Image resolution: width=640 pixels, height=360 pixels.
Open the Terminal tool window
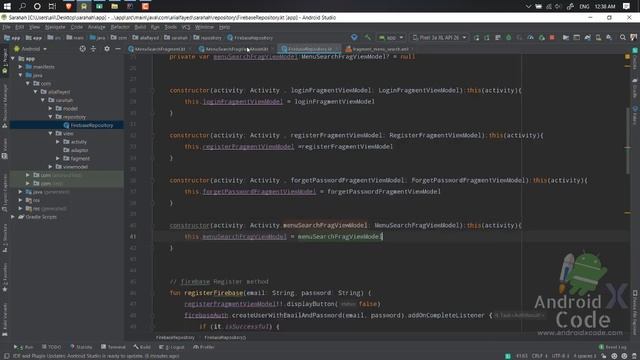coord(113,347)
